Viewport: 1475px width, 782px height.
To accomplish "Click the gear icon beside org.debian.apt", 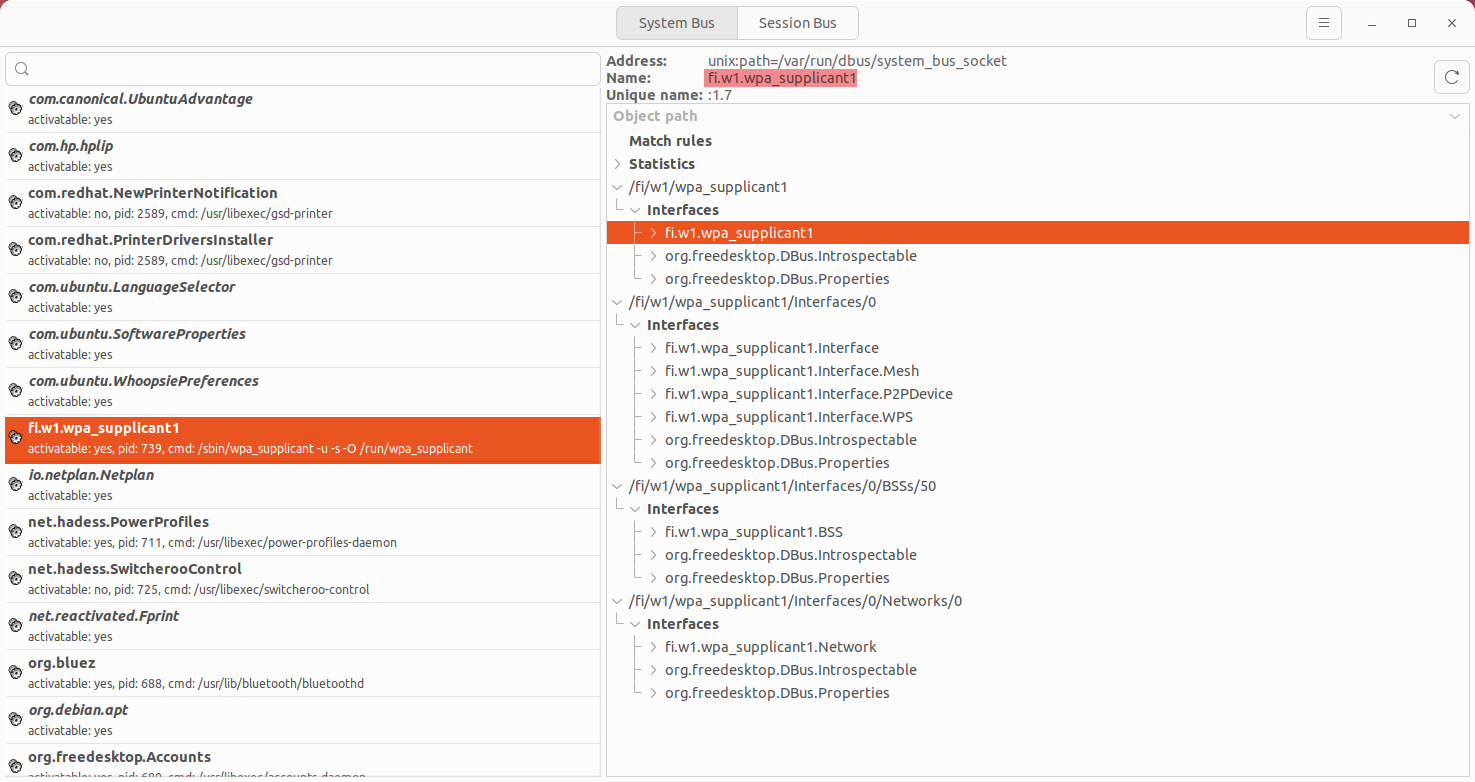I will pos(16,719).
